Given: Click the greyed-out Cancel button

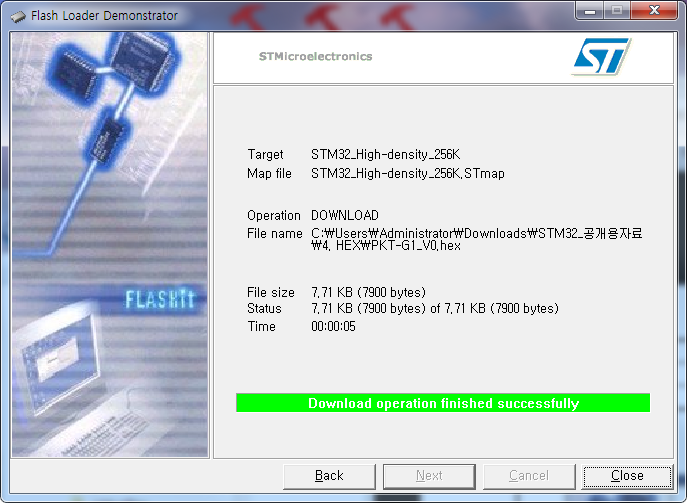Looking at the screenshot, I should 529,476.
